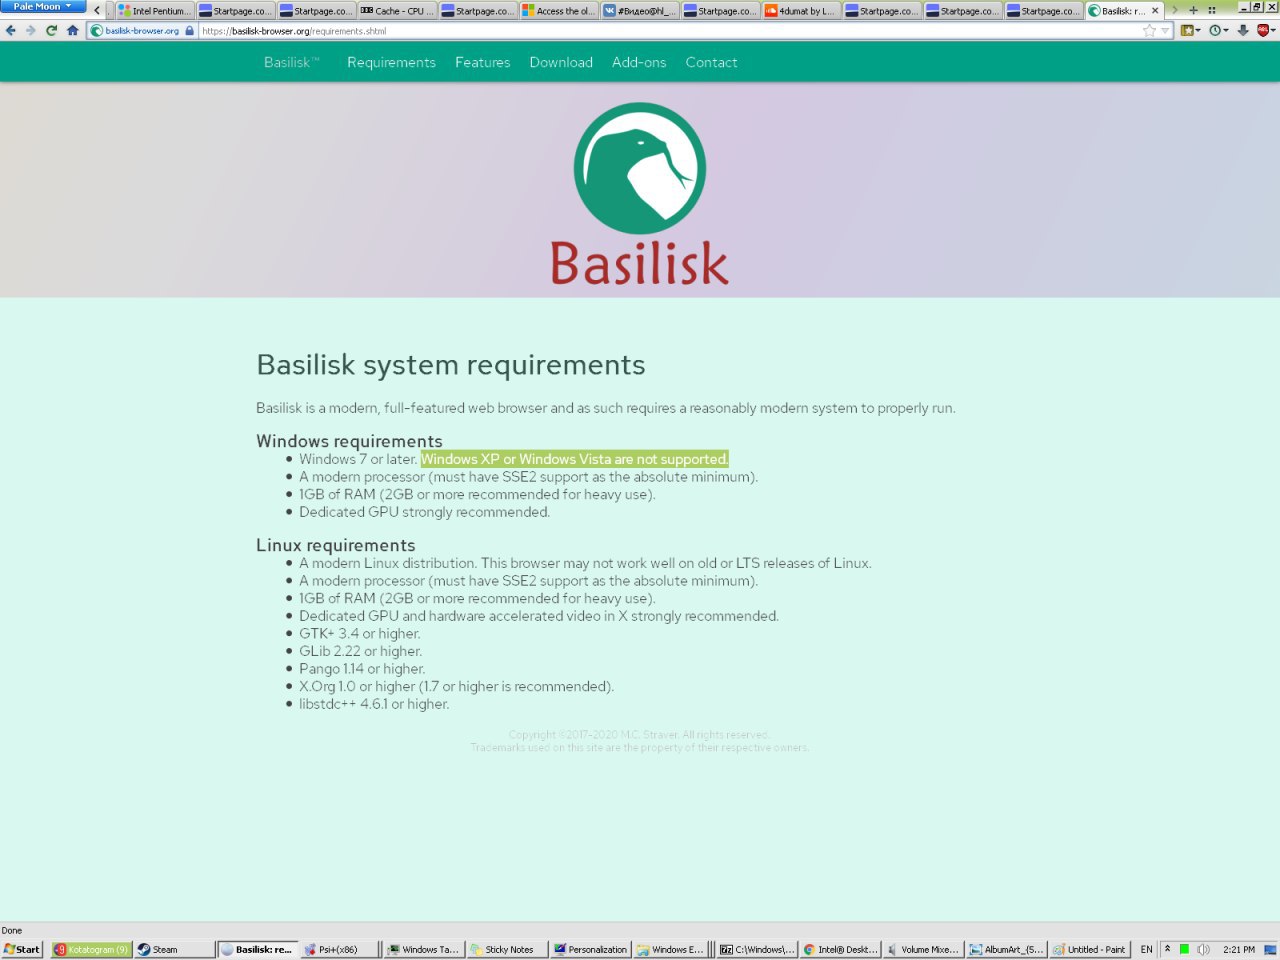Switch to AlbumArt_{5... taskbar window

point(1006,949)
